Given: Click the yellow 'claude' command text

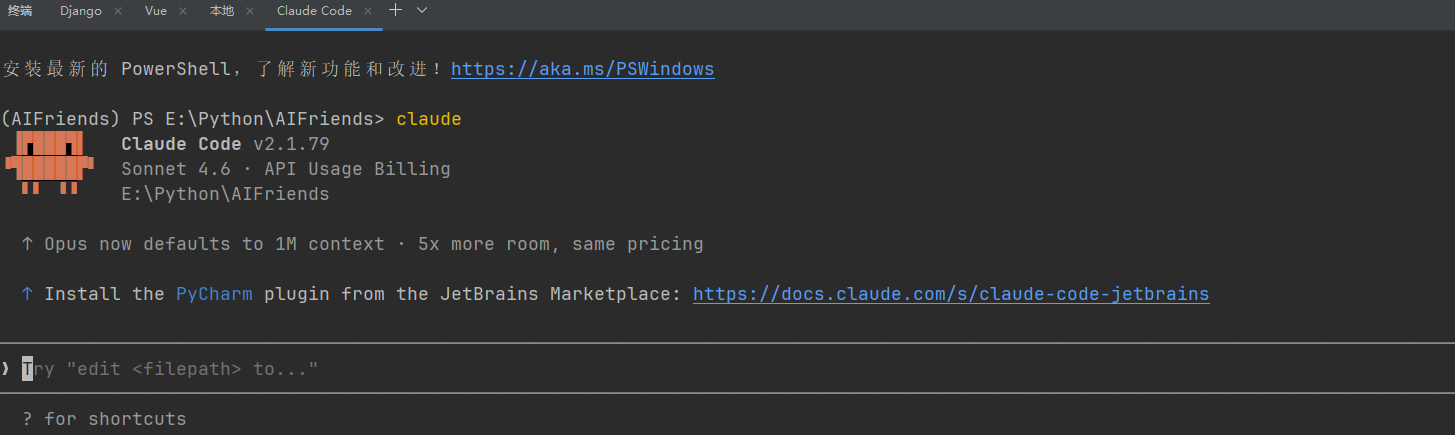Looking at the screenshot, I should [429, 119].
